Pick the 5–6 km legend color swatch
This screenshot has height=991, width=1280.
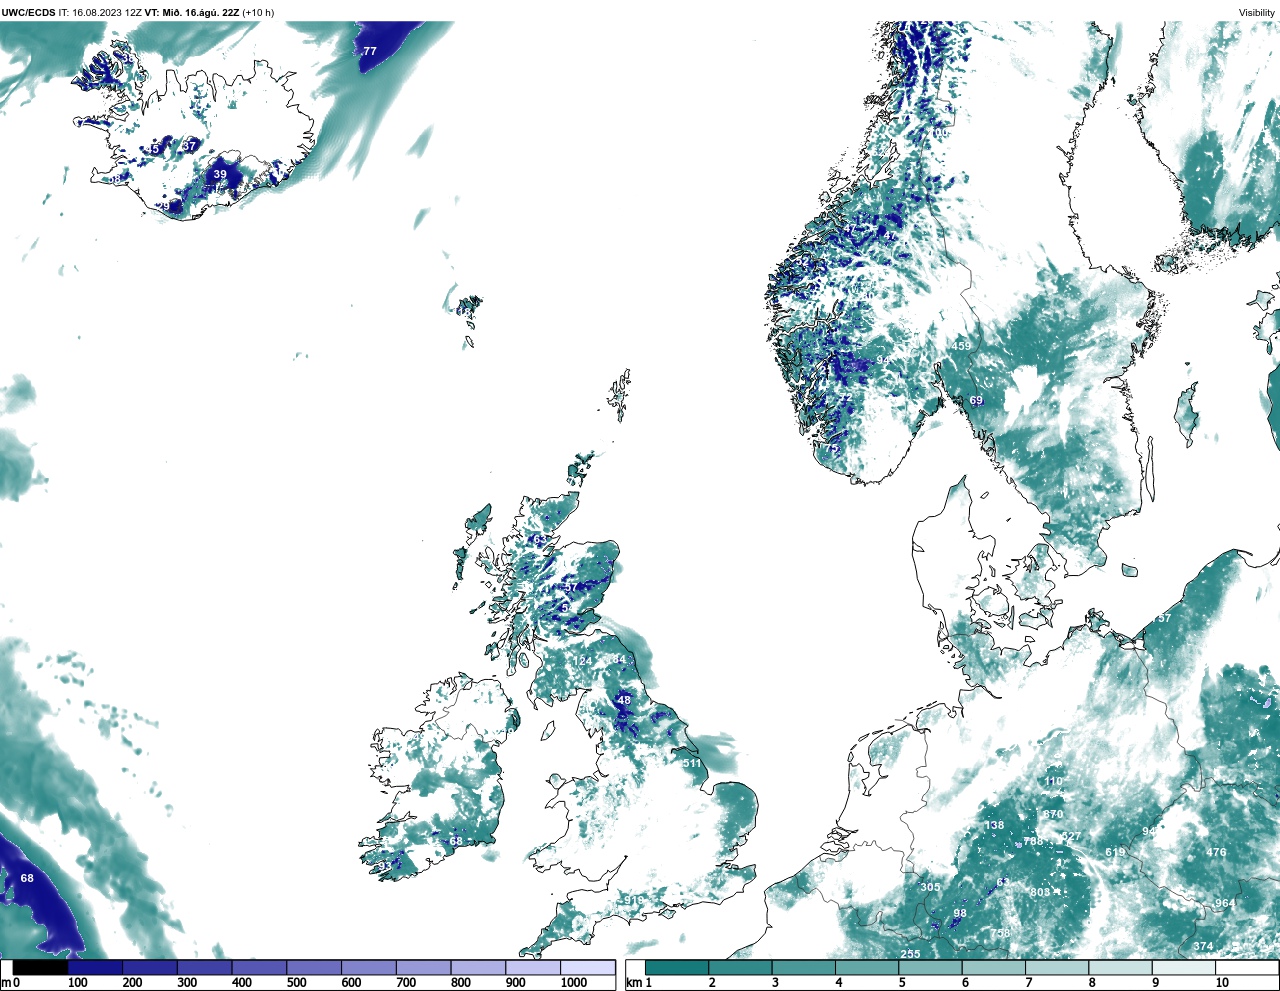pos(930,968)
